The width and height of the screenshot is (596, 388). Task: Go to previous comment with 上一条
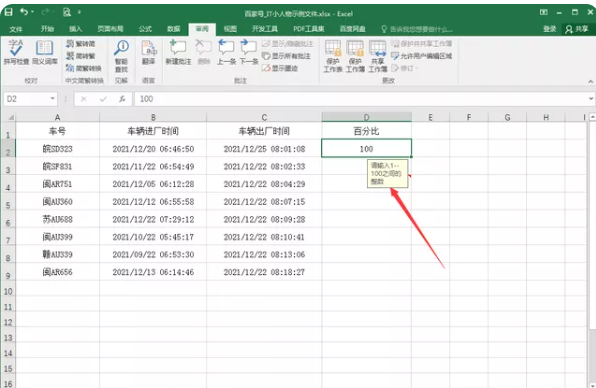pos(226,52)
